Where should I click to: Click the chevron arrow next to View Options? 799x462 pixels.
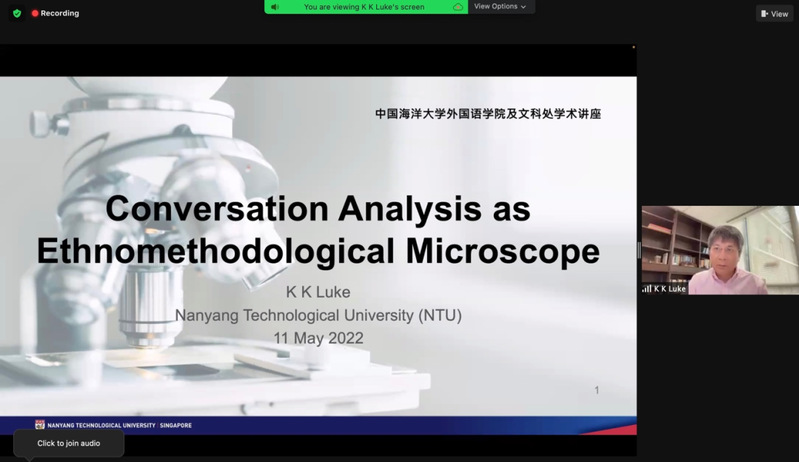(x=523, y=7)
